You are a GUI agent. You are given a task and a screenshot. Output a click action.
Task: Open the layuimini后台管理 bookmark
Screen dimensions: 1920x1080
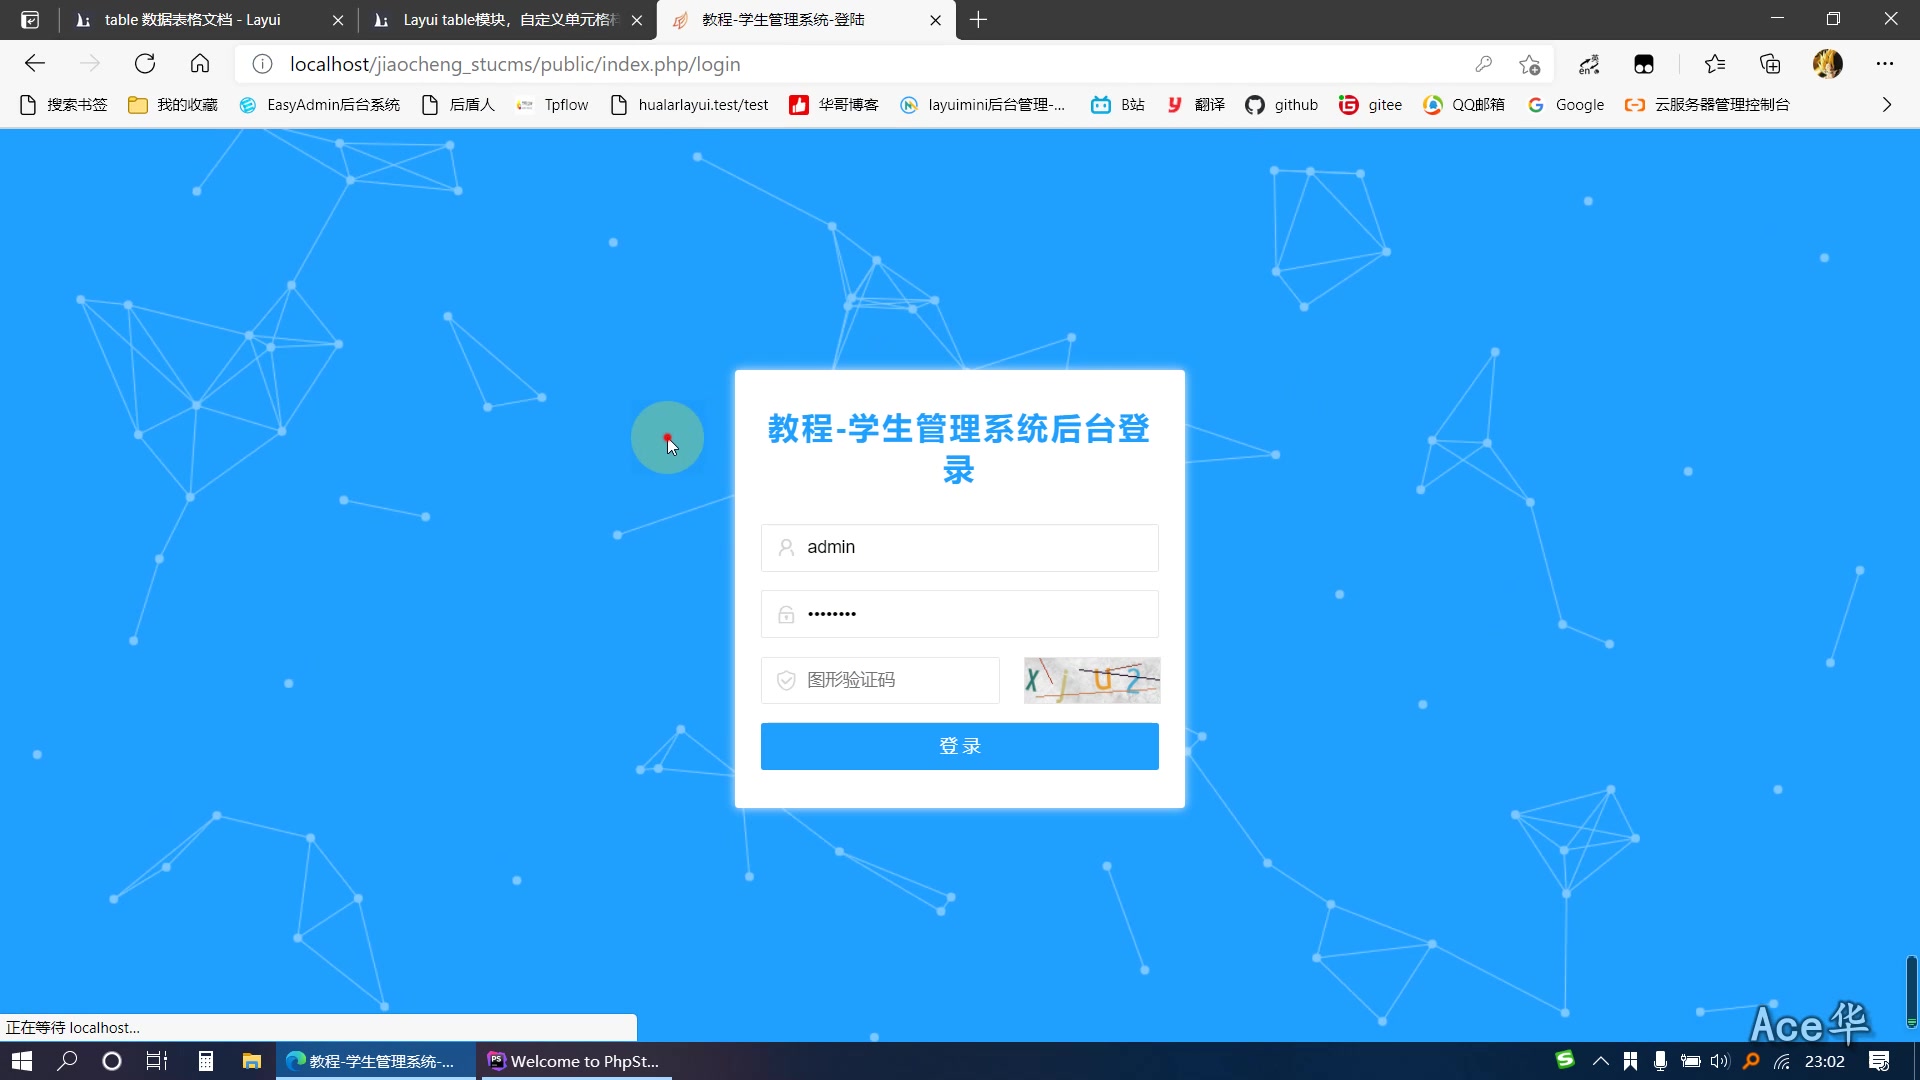click(983, 105)
